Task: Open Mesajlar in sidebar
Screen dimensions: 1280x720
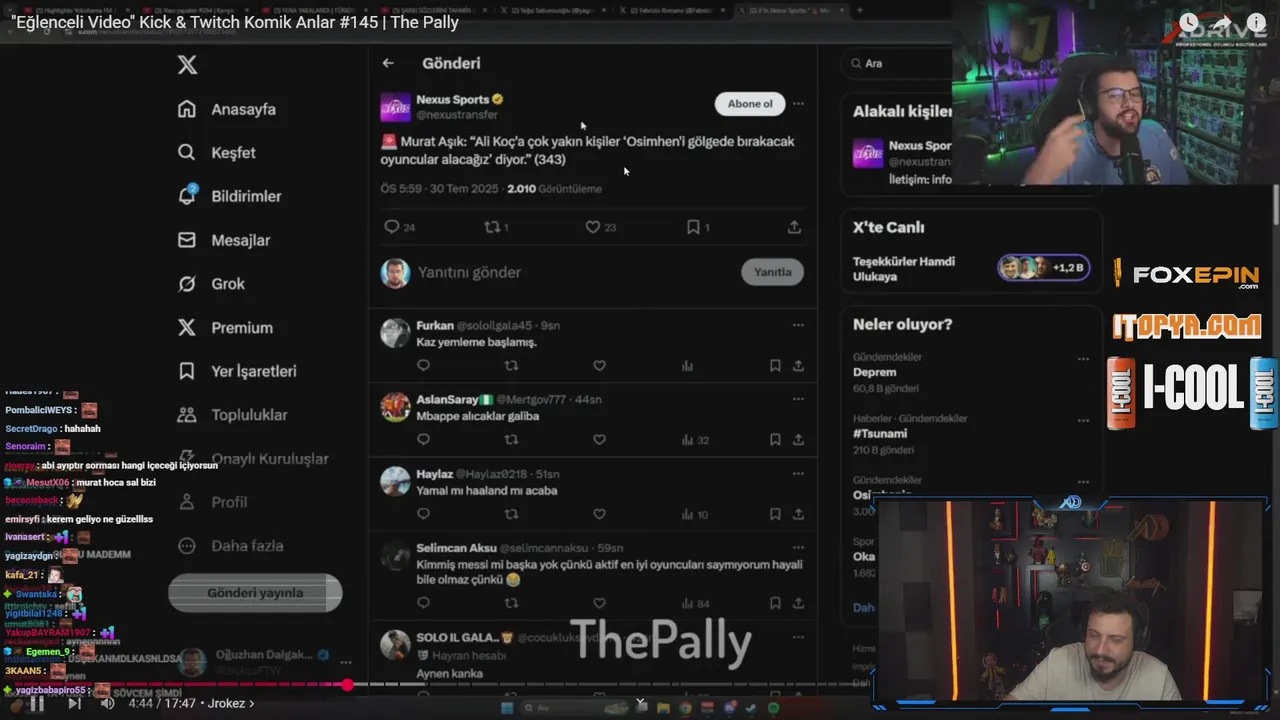Action: [224, 240]
